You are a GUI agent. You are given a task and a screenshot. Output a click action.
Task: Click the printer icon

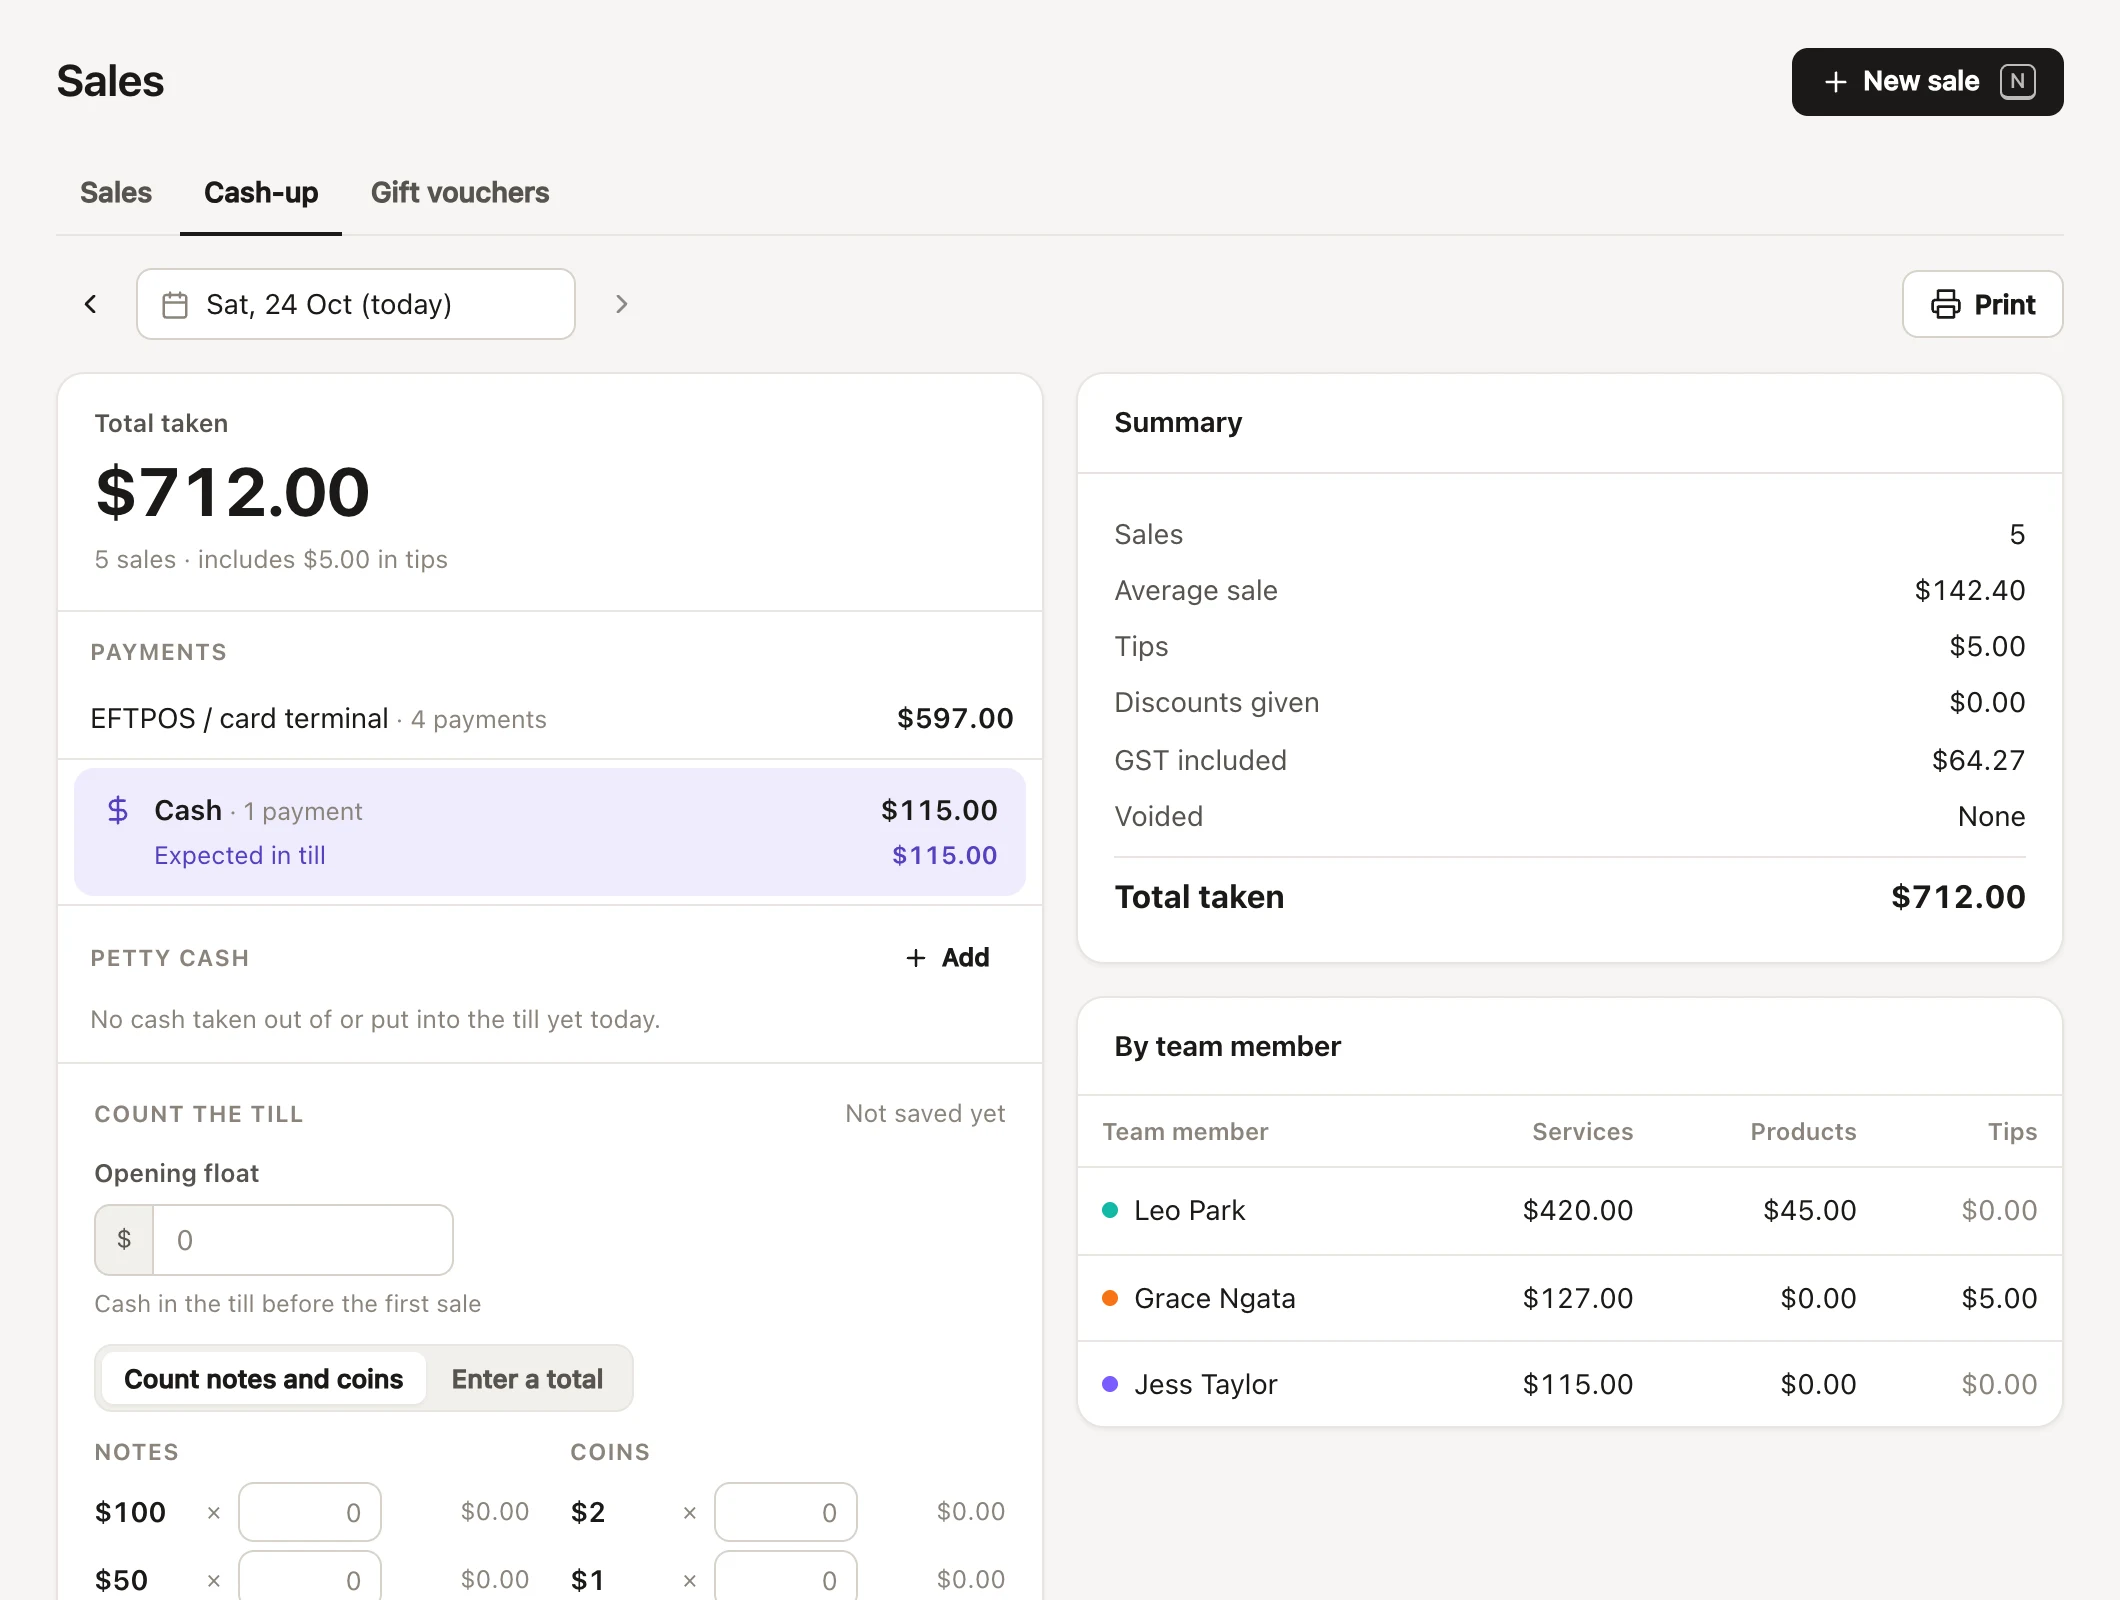pos(1946,304)
